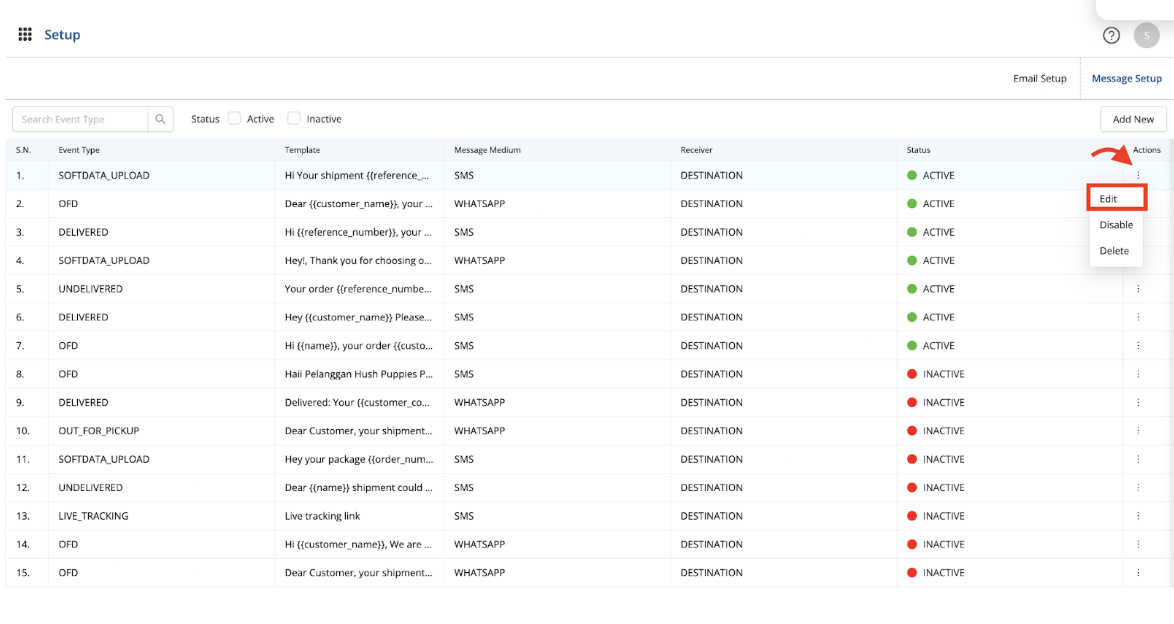Focus the Search Event Type field

tap(82, 119)
